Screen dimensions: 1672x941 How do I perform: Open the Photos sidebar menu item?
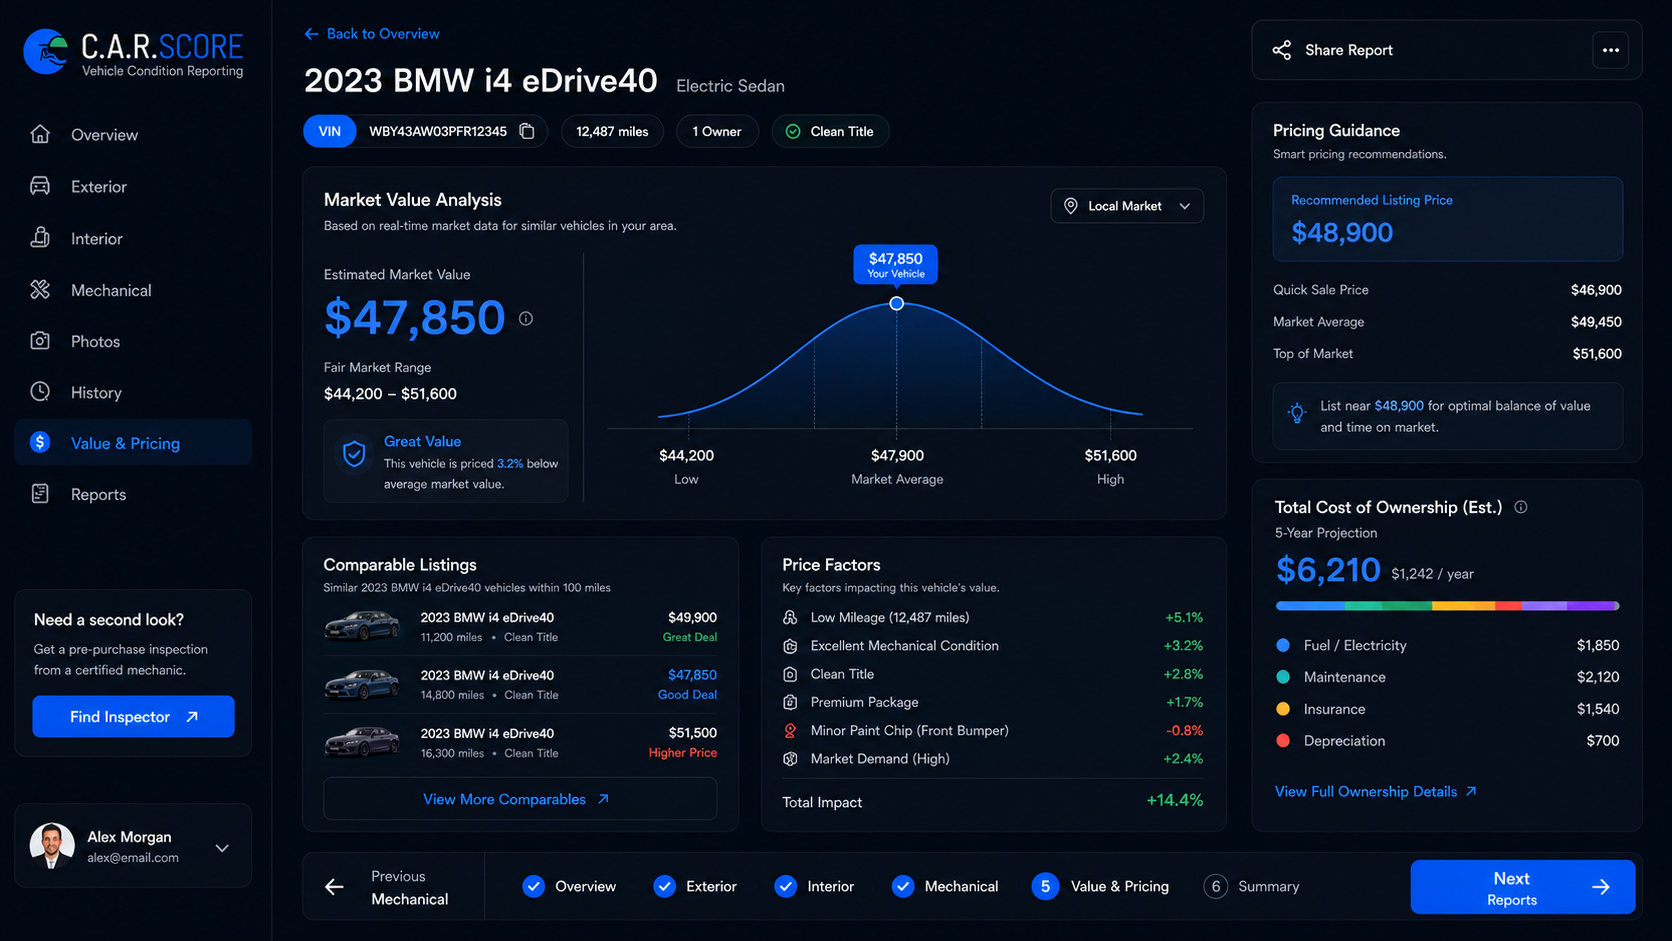pos(133,341)
